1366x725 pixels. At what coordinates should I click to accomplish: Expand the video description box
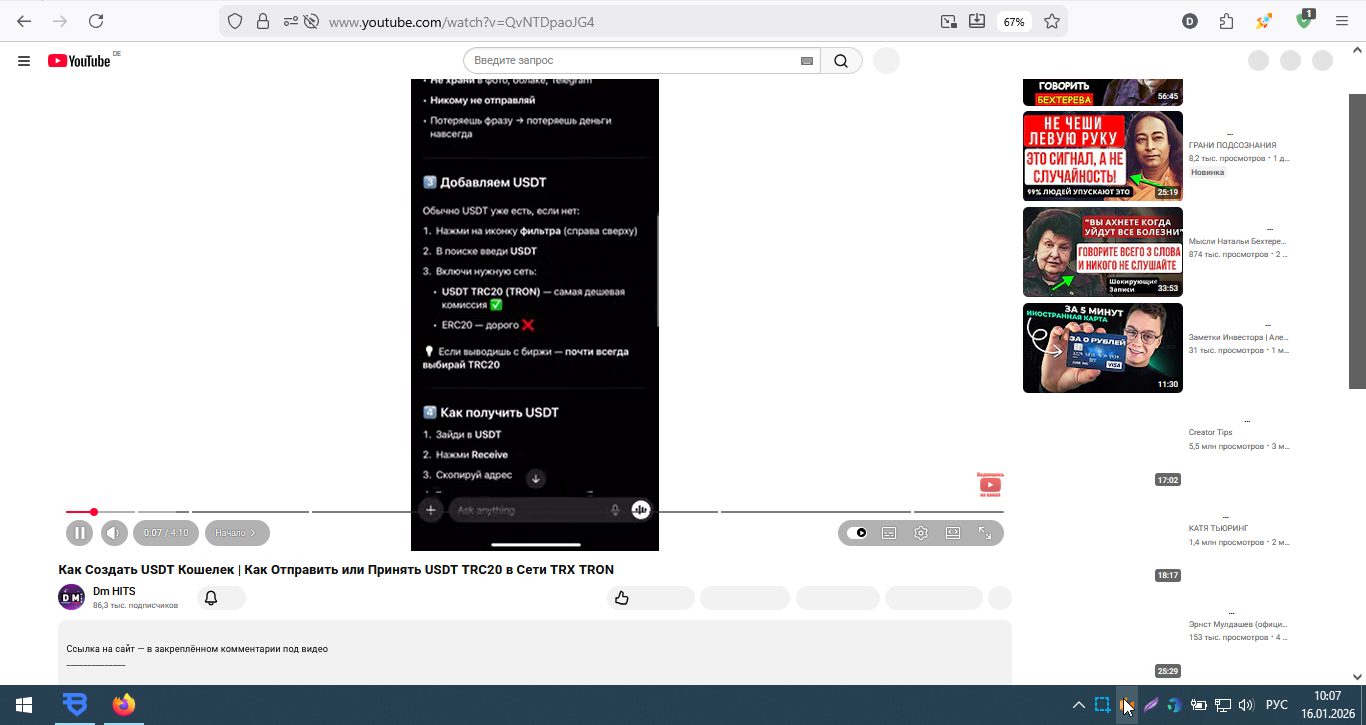tap(535, 652)
